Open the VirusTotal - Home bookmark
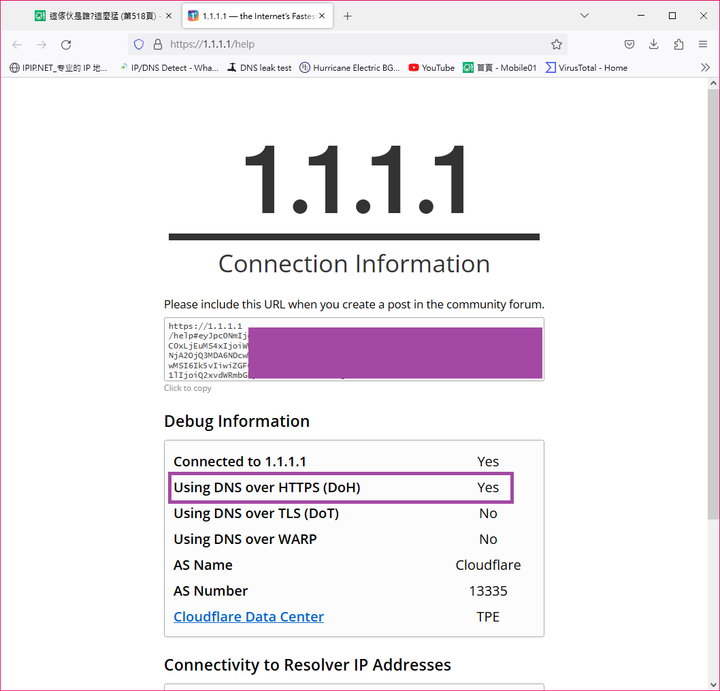This screenshot has height=691, width=720. (x=586, y=68)
